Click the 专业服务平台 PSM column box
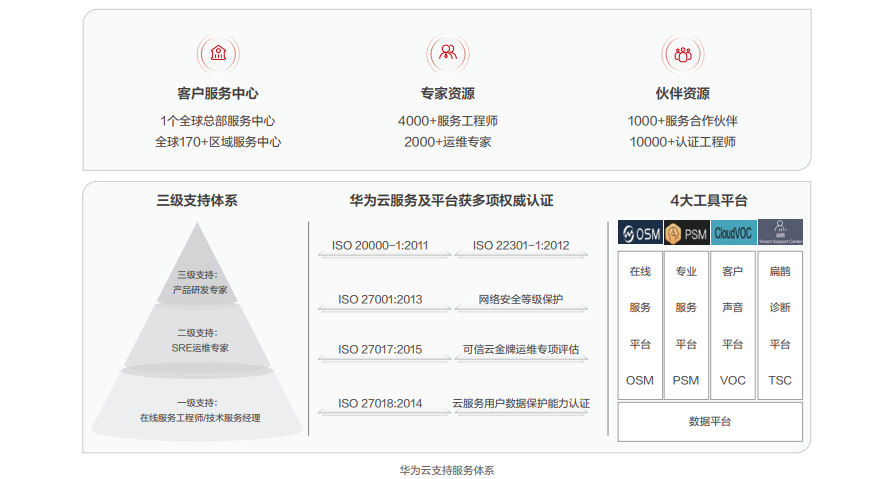This screenshot has width=894, height=479. point(686,325)
